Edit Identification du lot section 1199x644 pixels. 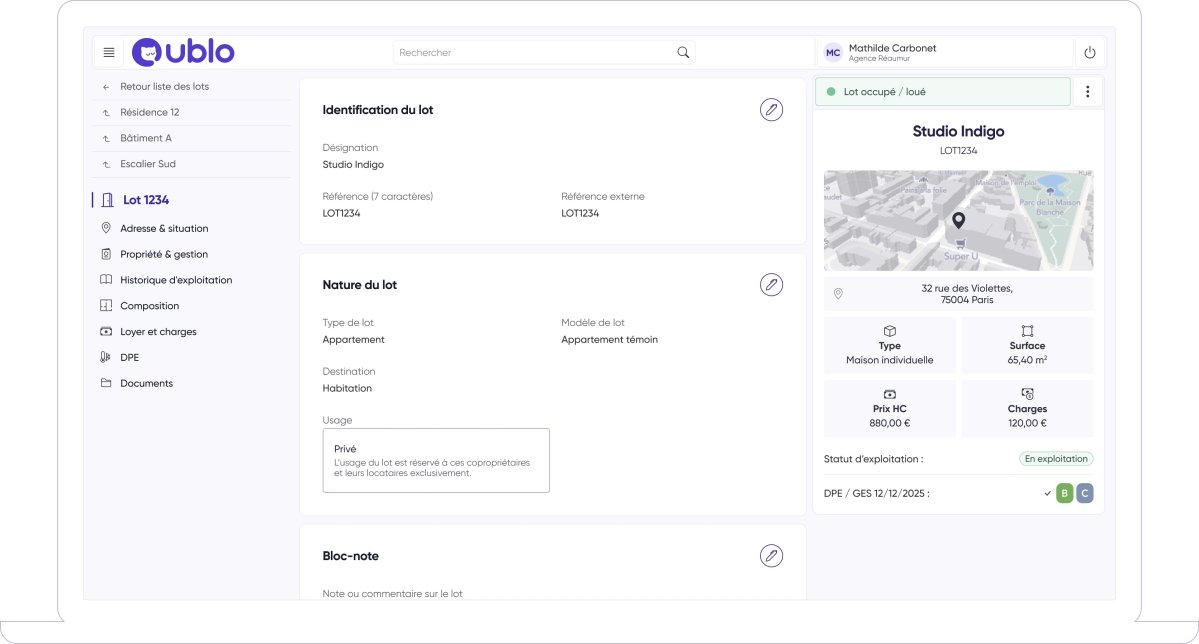[771, 110]
